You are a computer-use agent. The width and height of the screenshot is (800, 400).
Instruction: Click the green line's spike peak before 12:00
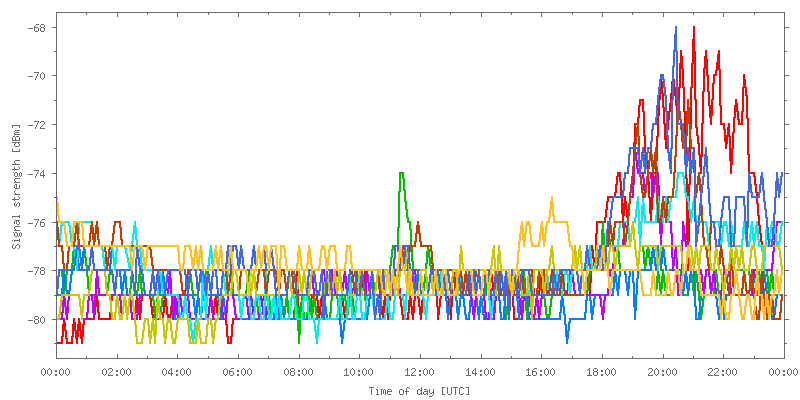pyautogui.click(x=402, y=174)
